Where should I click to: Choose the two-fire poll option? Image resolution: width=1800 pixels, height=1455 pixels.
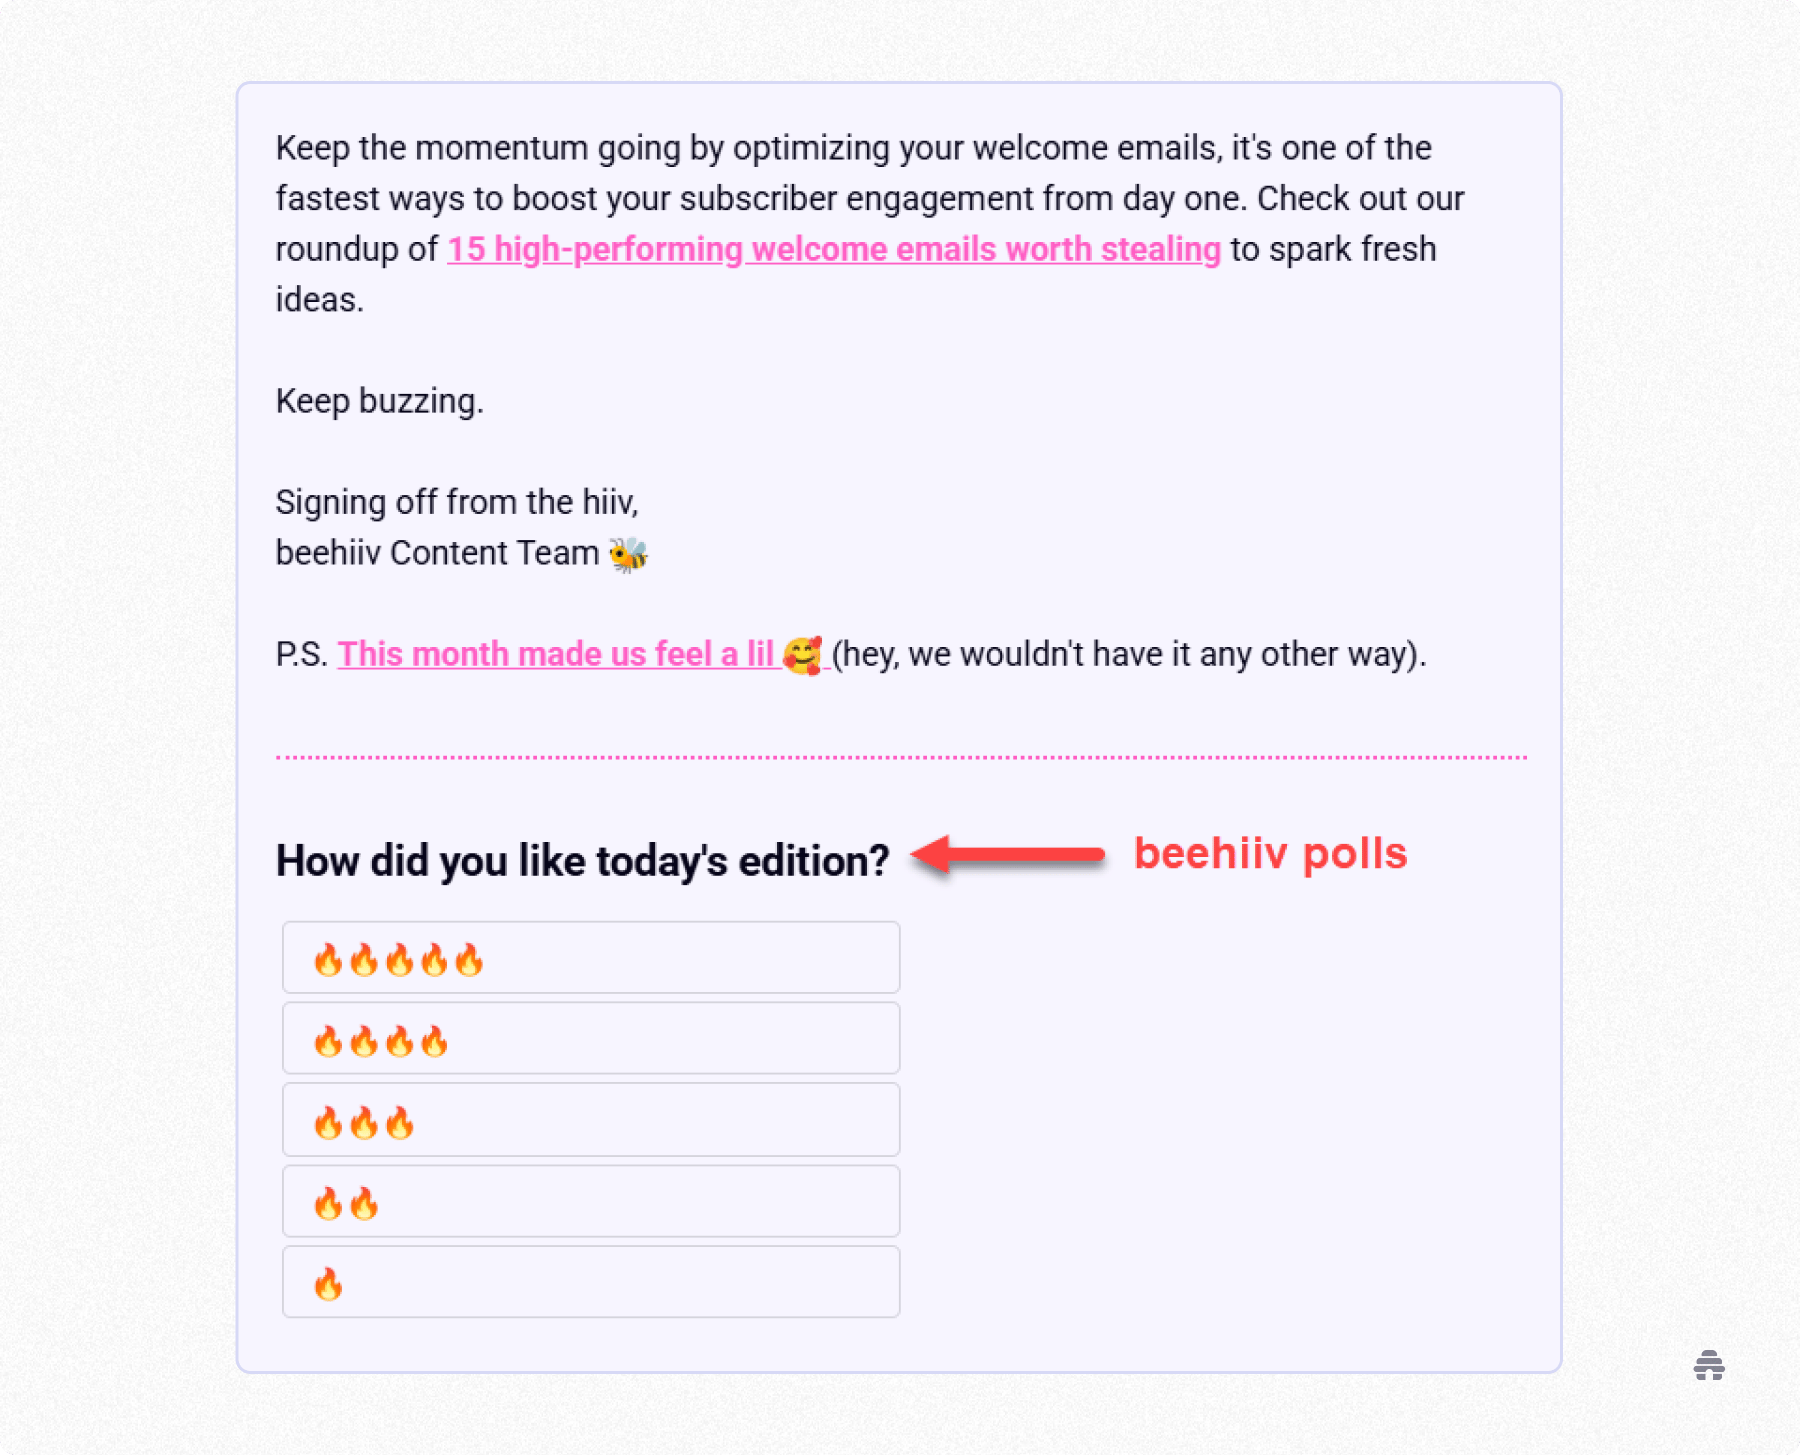point(590,1200)
